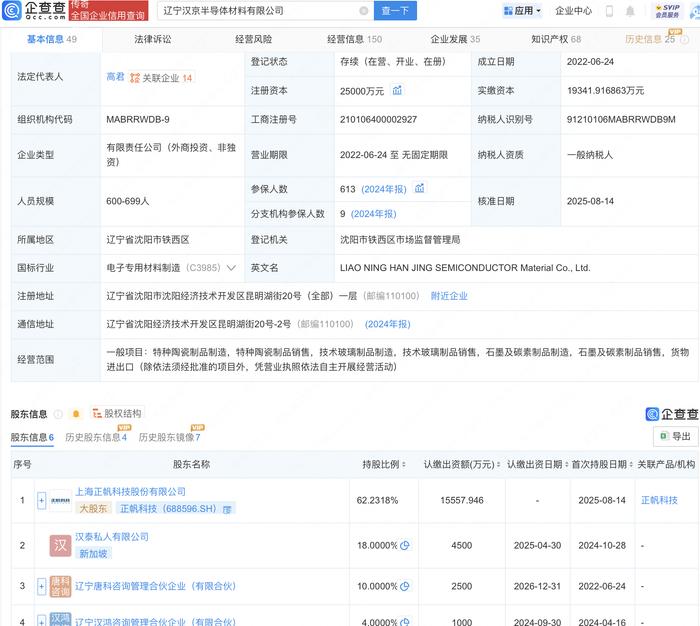This screenshot has height=626, width=700.
Task: Click the Qichacha logo in header
Action: pyautogui.click(x=34, y=11)
